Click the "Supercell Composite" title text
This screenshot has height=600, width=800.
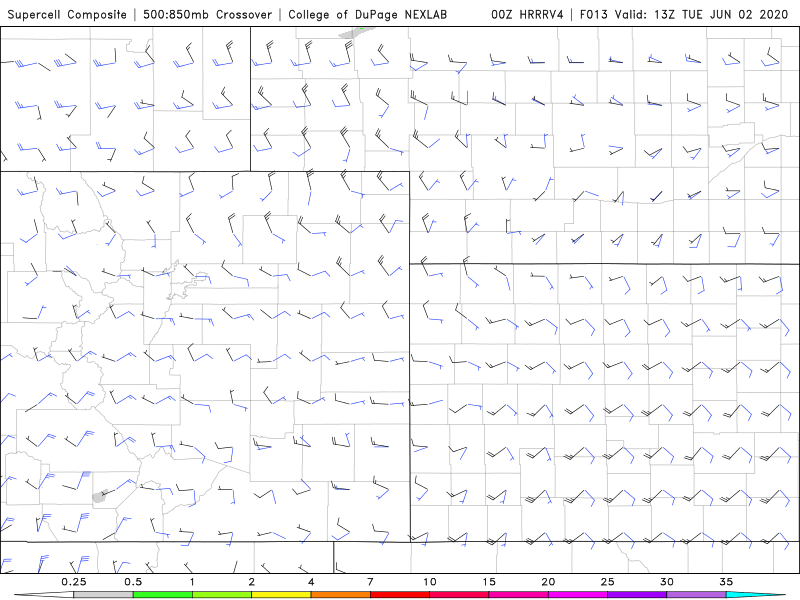(x=67, y=14)
